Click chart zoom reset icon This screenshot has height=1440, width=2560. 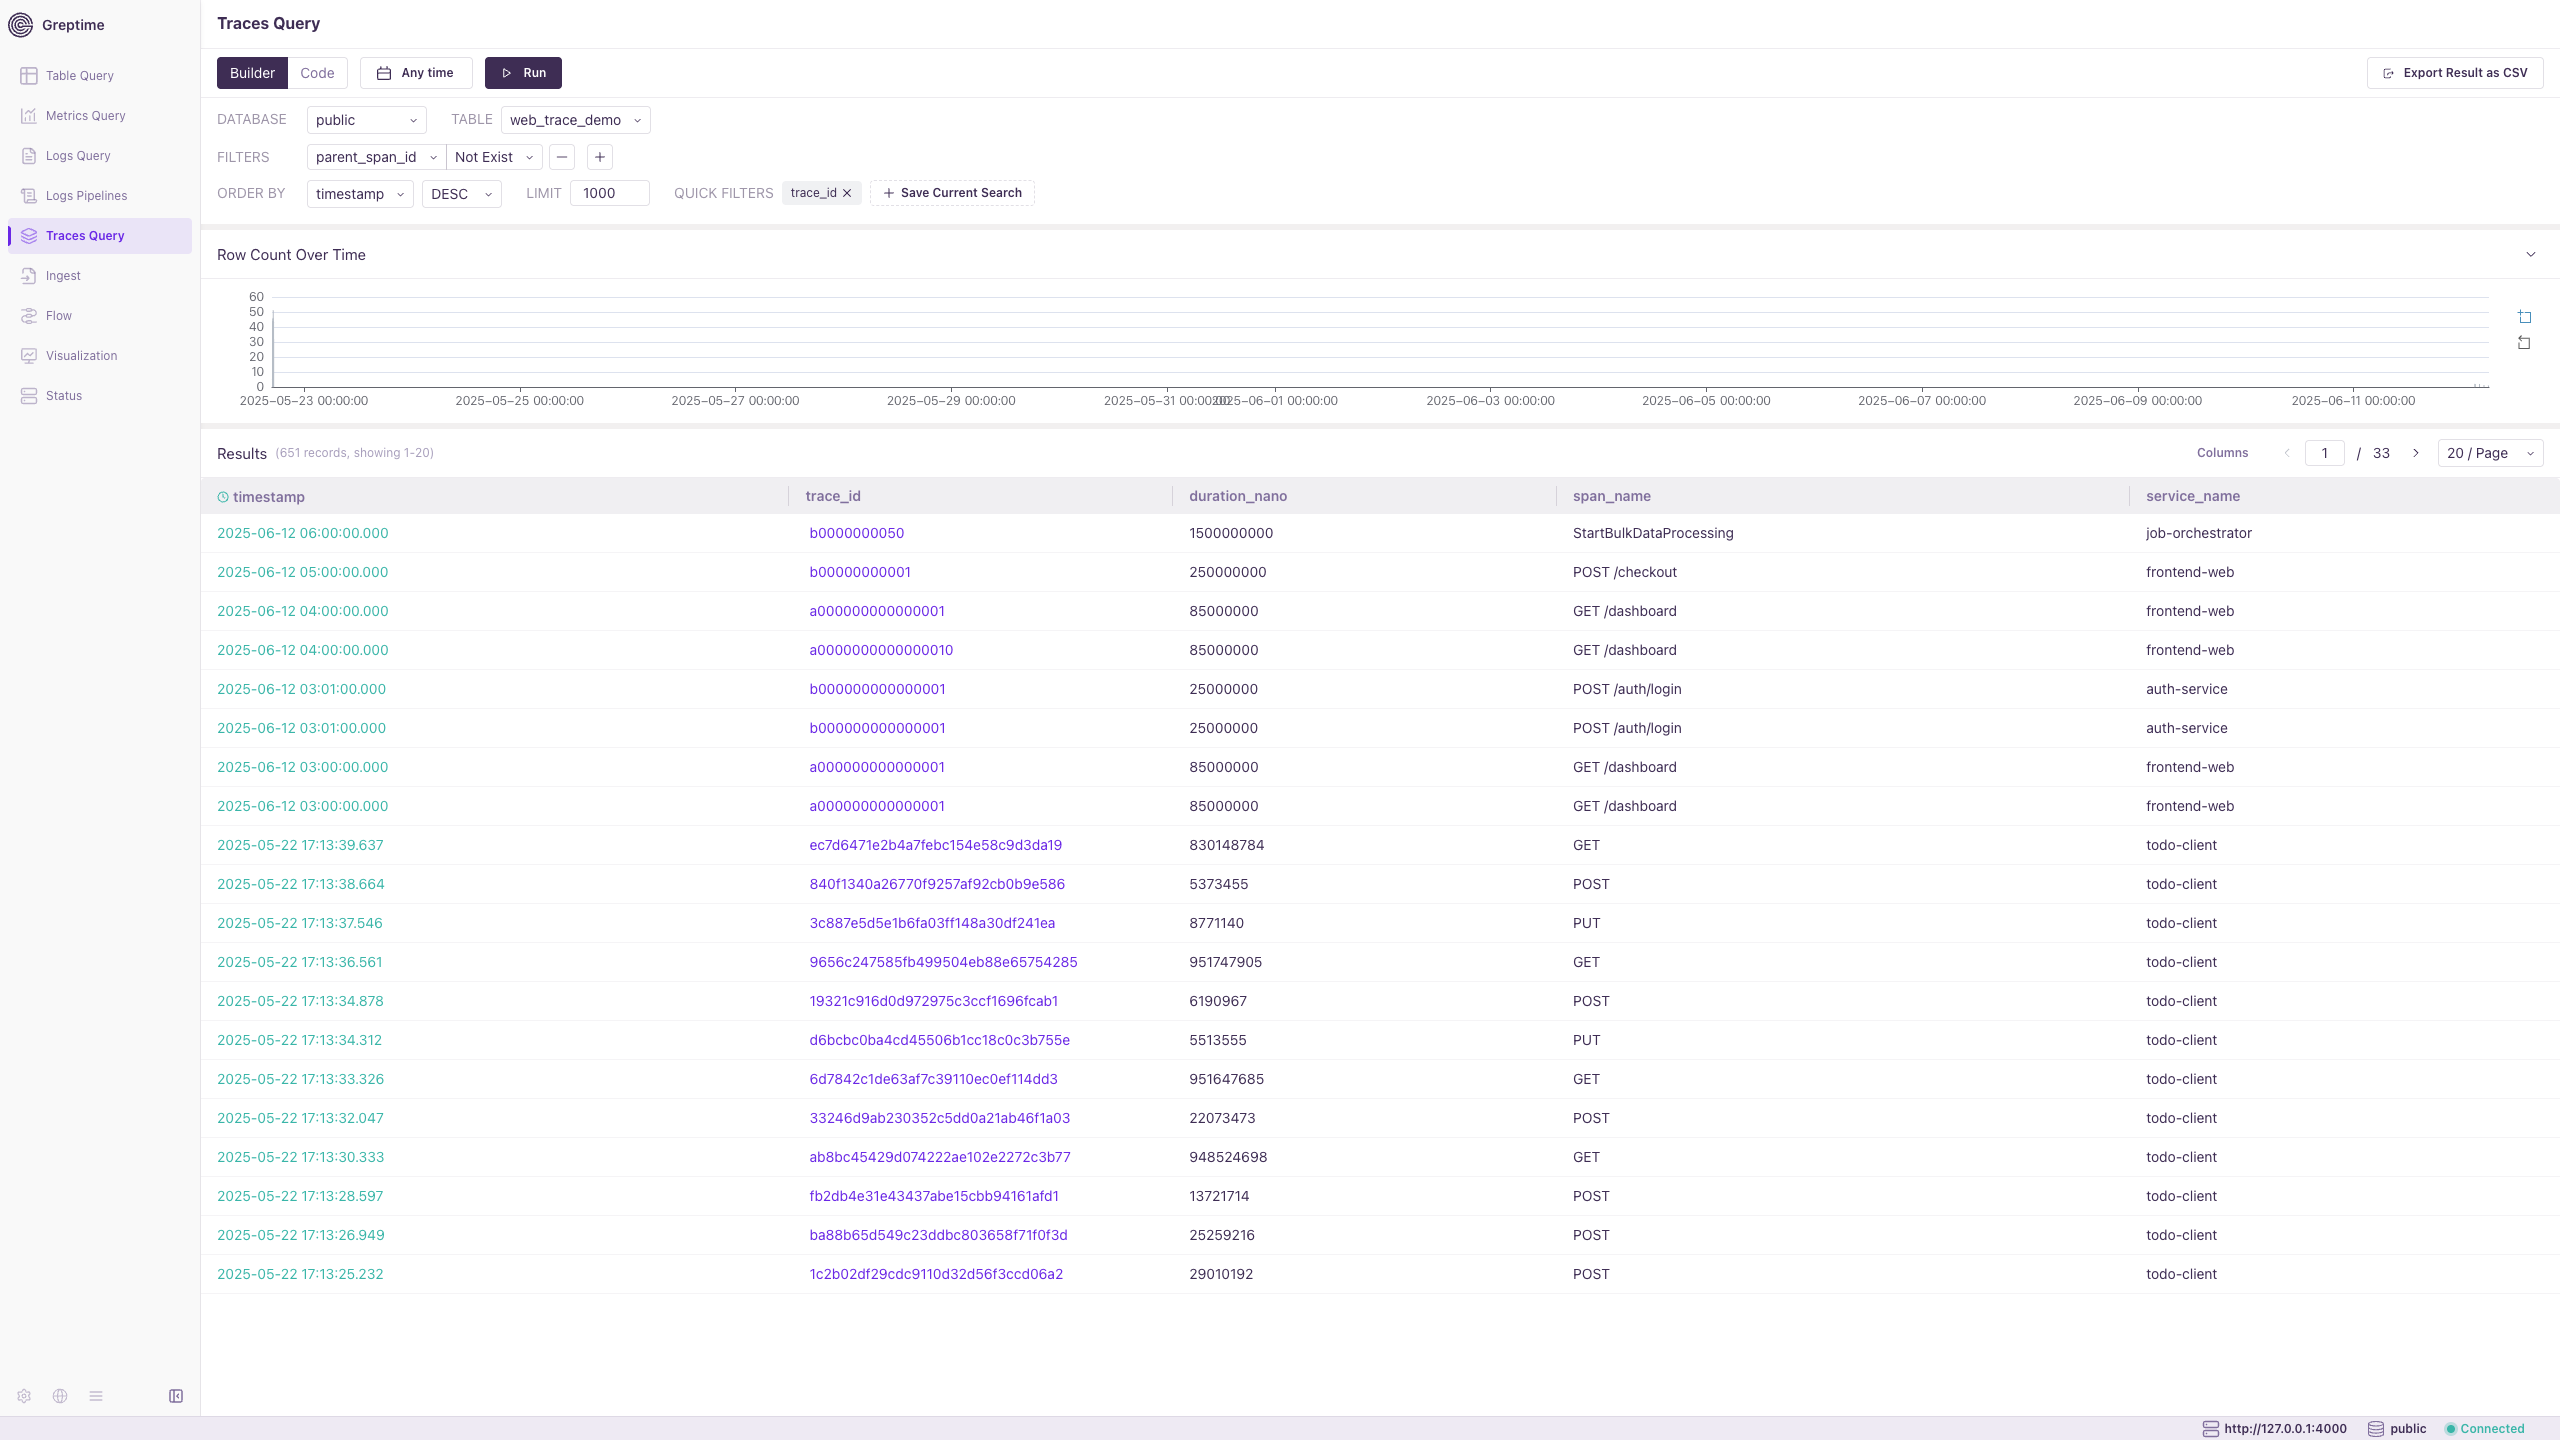(2524, 343)
